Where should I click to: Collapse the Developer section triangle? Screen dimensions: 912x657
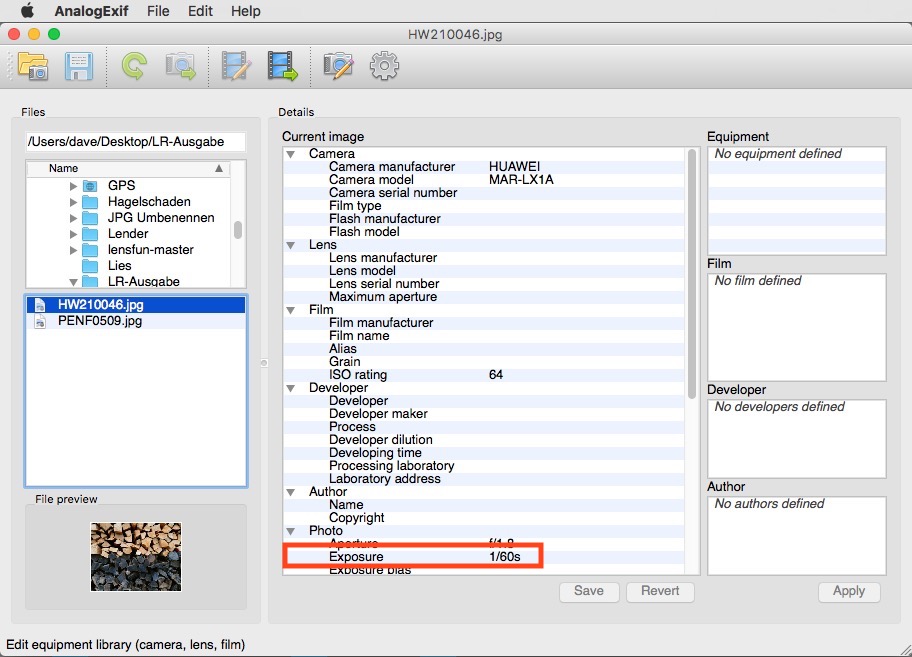[x=291, y=388]
